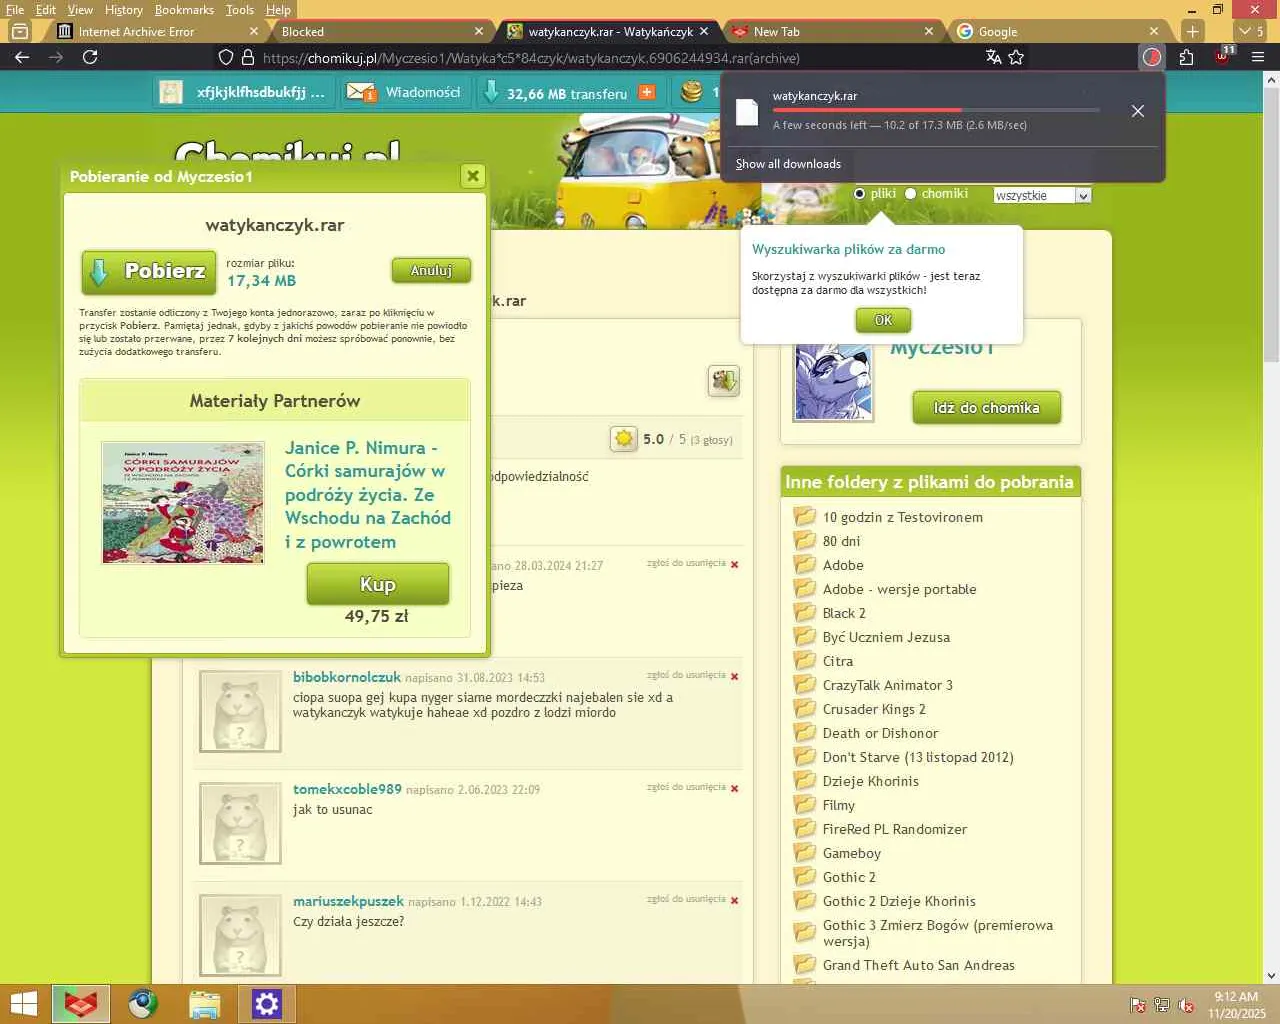Click the folder icon beside Filmy
The width and height of the screenshot is (1280, 1024).
(x=804, y=804)
